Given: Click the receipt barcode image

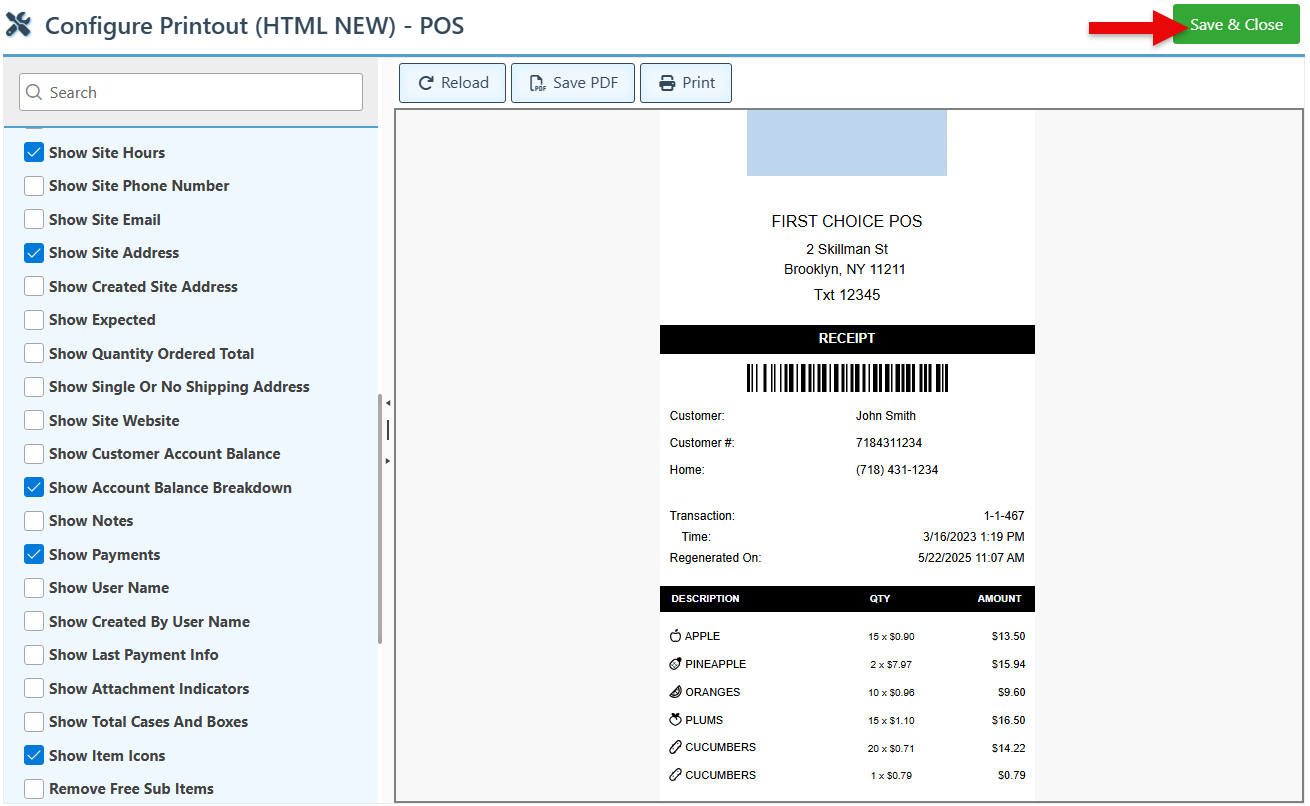Looking at the screenshot, I should [847, 378].
